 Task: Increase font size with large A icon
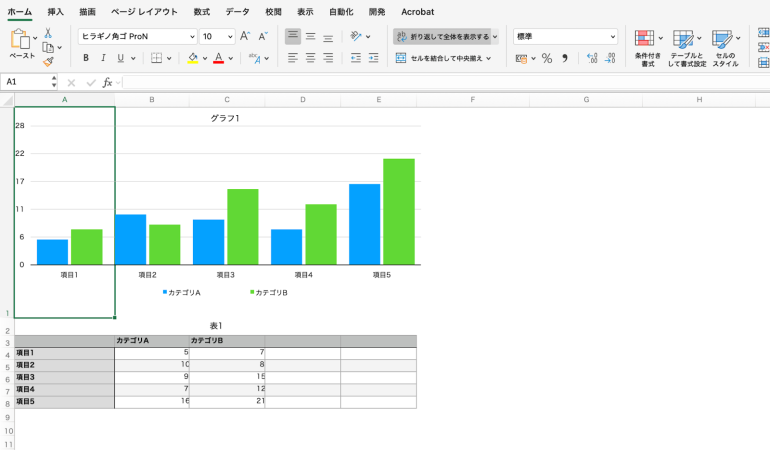(245, 36)
